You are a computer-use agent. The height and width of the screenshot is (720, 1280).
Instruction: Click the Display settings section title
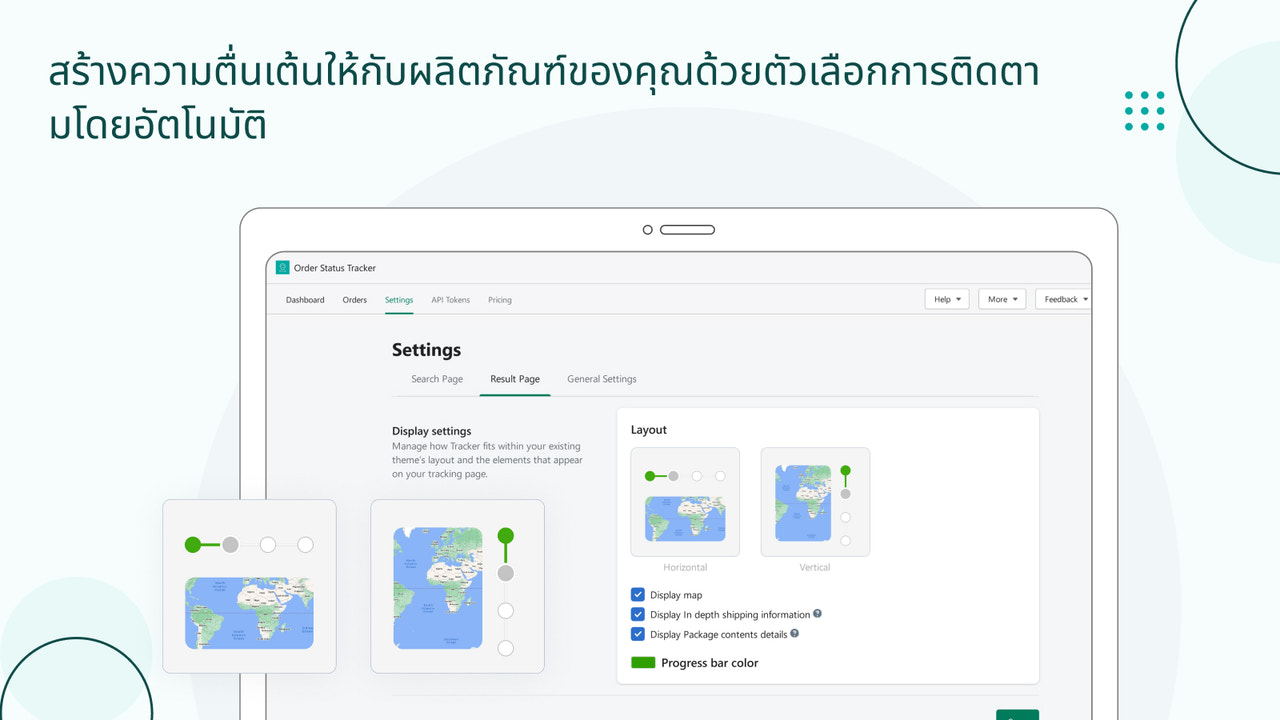[x=431, y=431]
